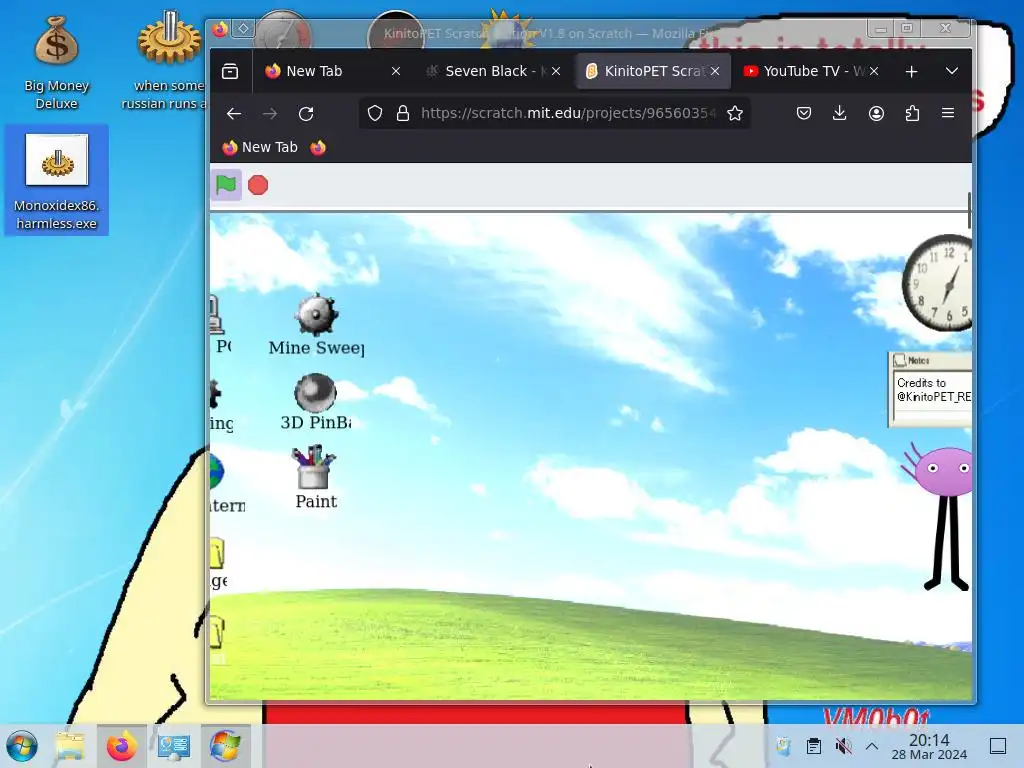This screenshot has width=1024, height=768.
Task: Open a new tab with the plus button
Action: pos(912,71)
